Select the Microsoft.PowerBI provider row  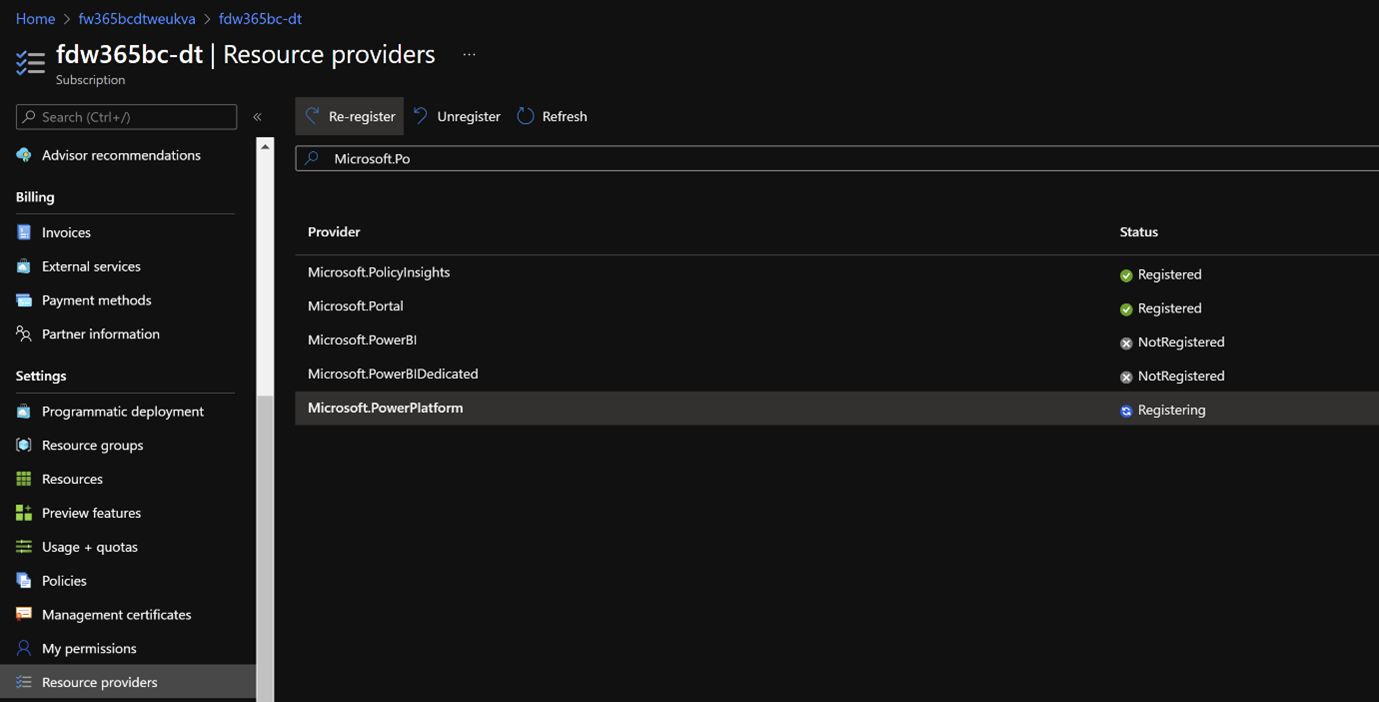pos(362,340)
